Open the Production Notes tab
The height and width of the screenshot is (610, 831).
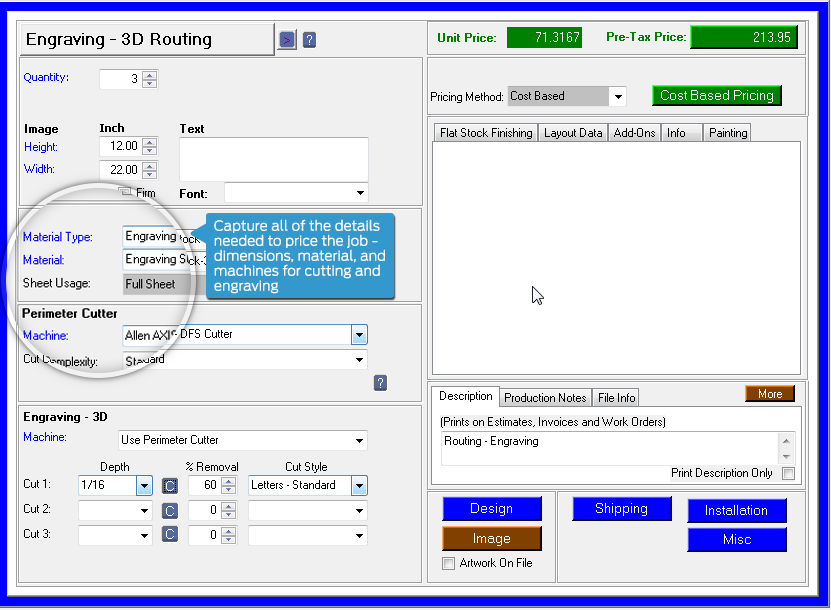tap(545, 397)
